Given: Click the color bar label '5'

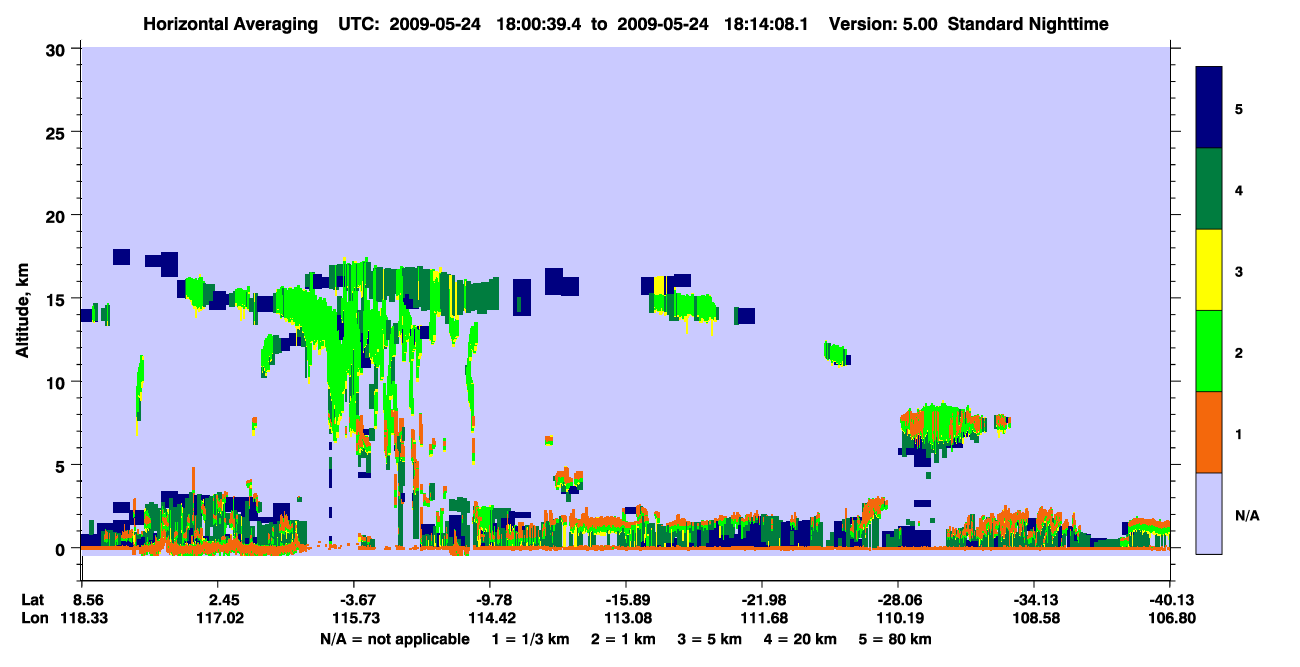Looking at the screenshot, I should pos(1239,109).
